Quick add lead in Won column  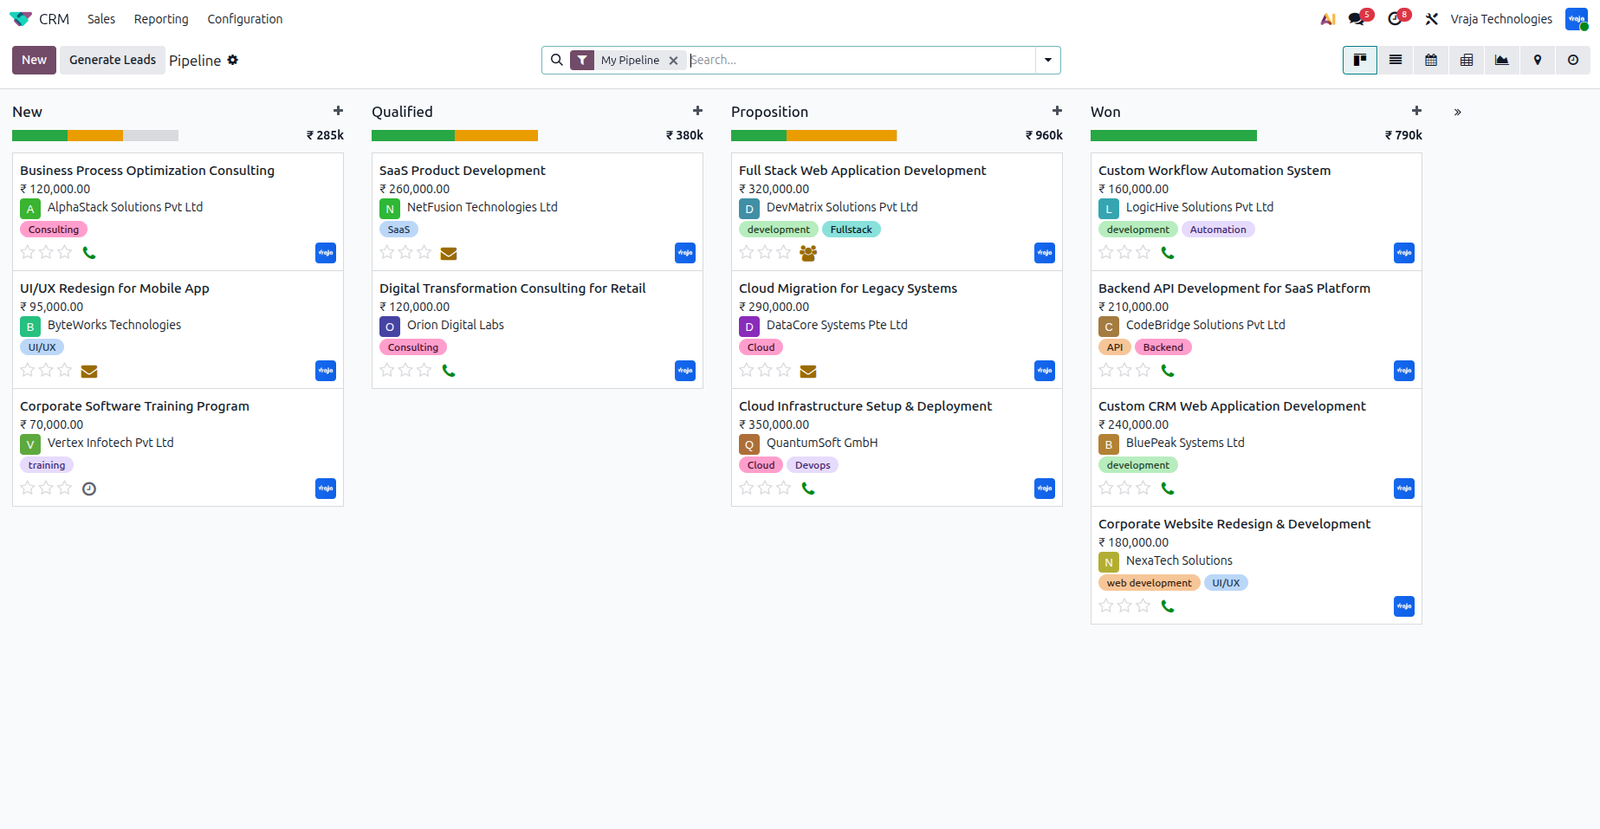coord(1416,111)
